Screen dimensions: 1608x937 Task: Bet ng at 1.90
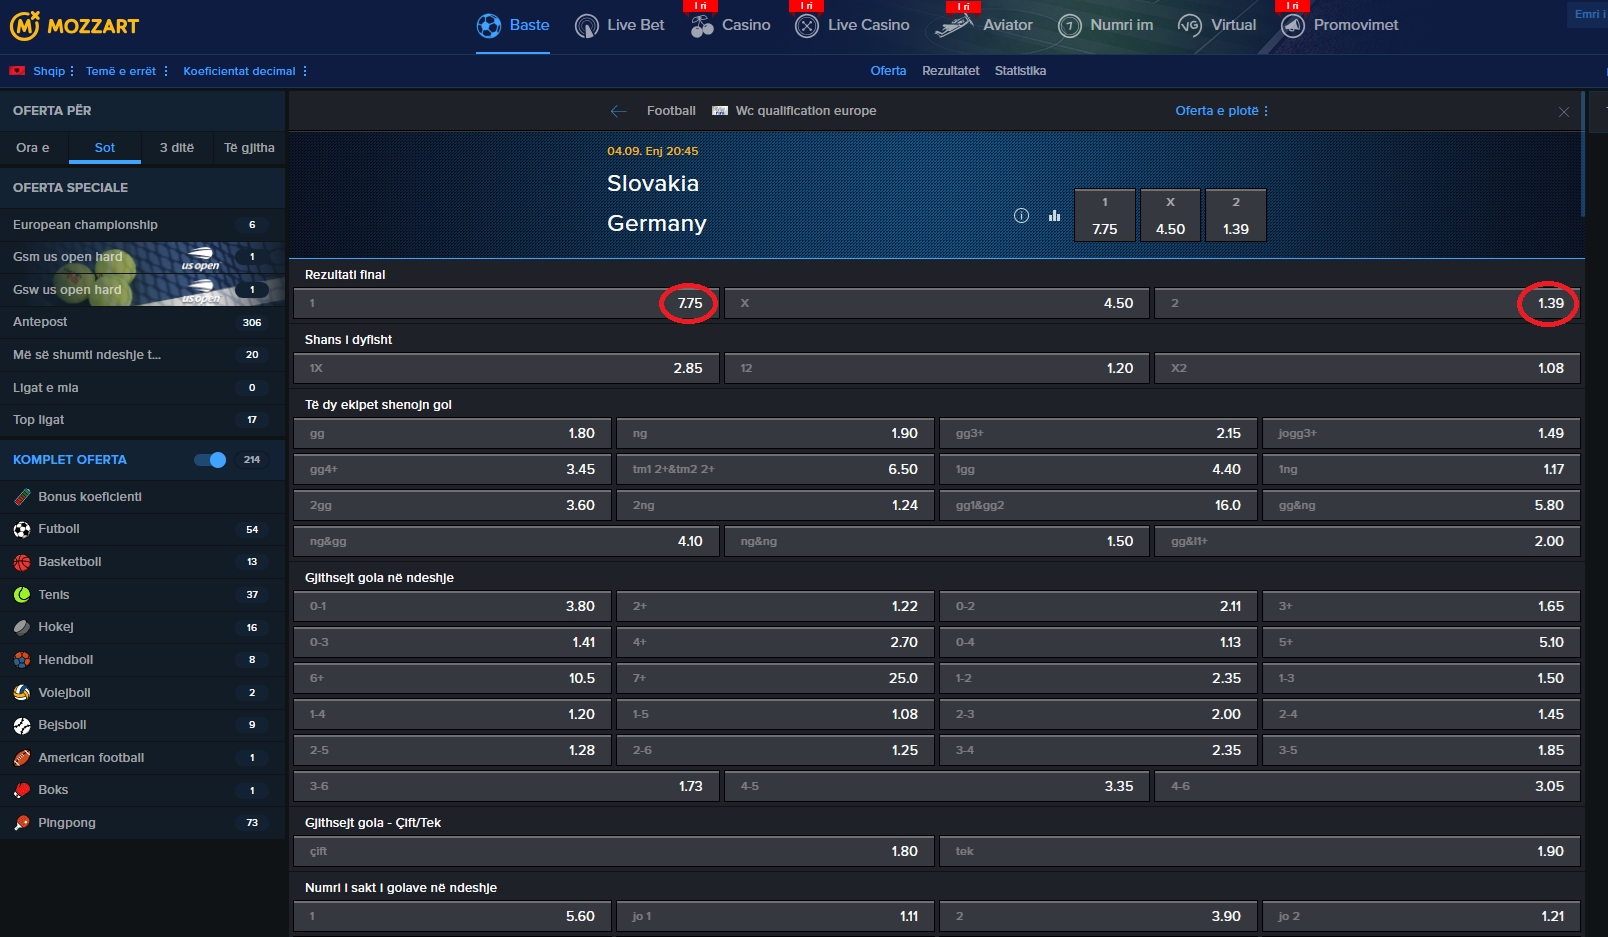point(775,433)
